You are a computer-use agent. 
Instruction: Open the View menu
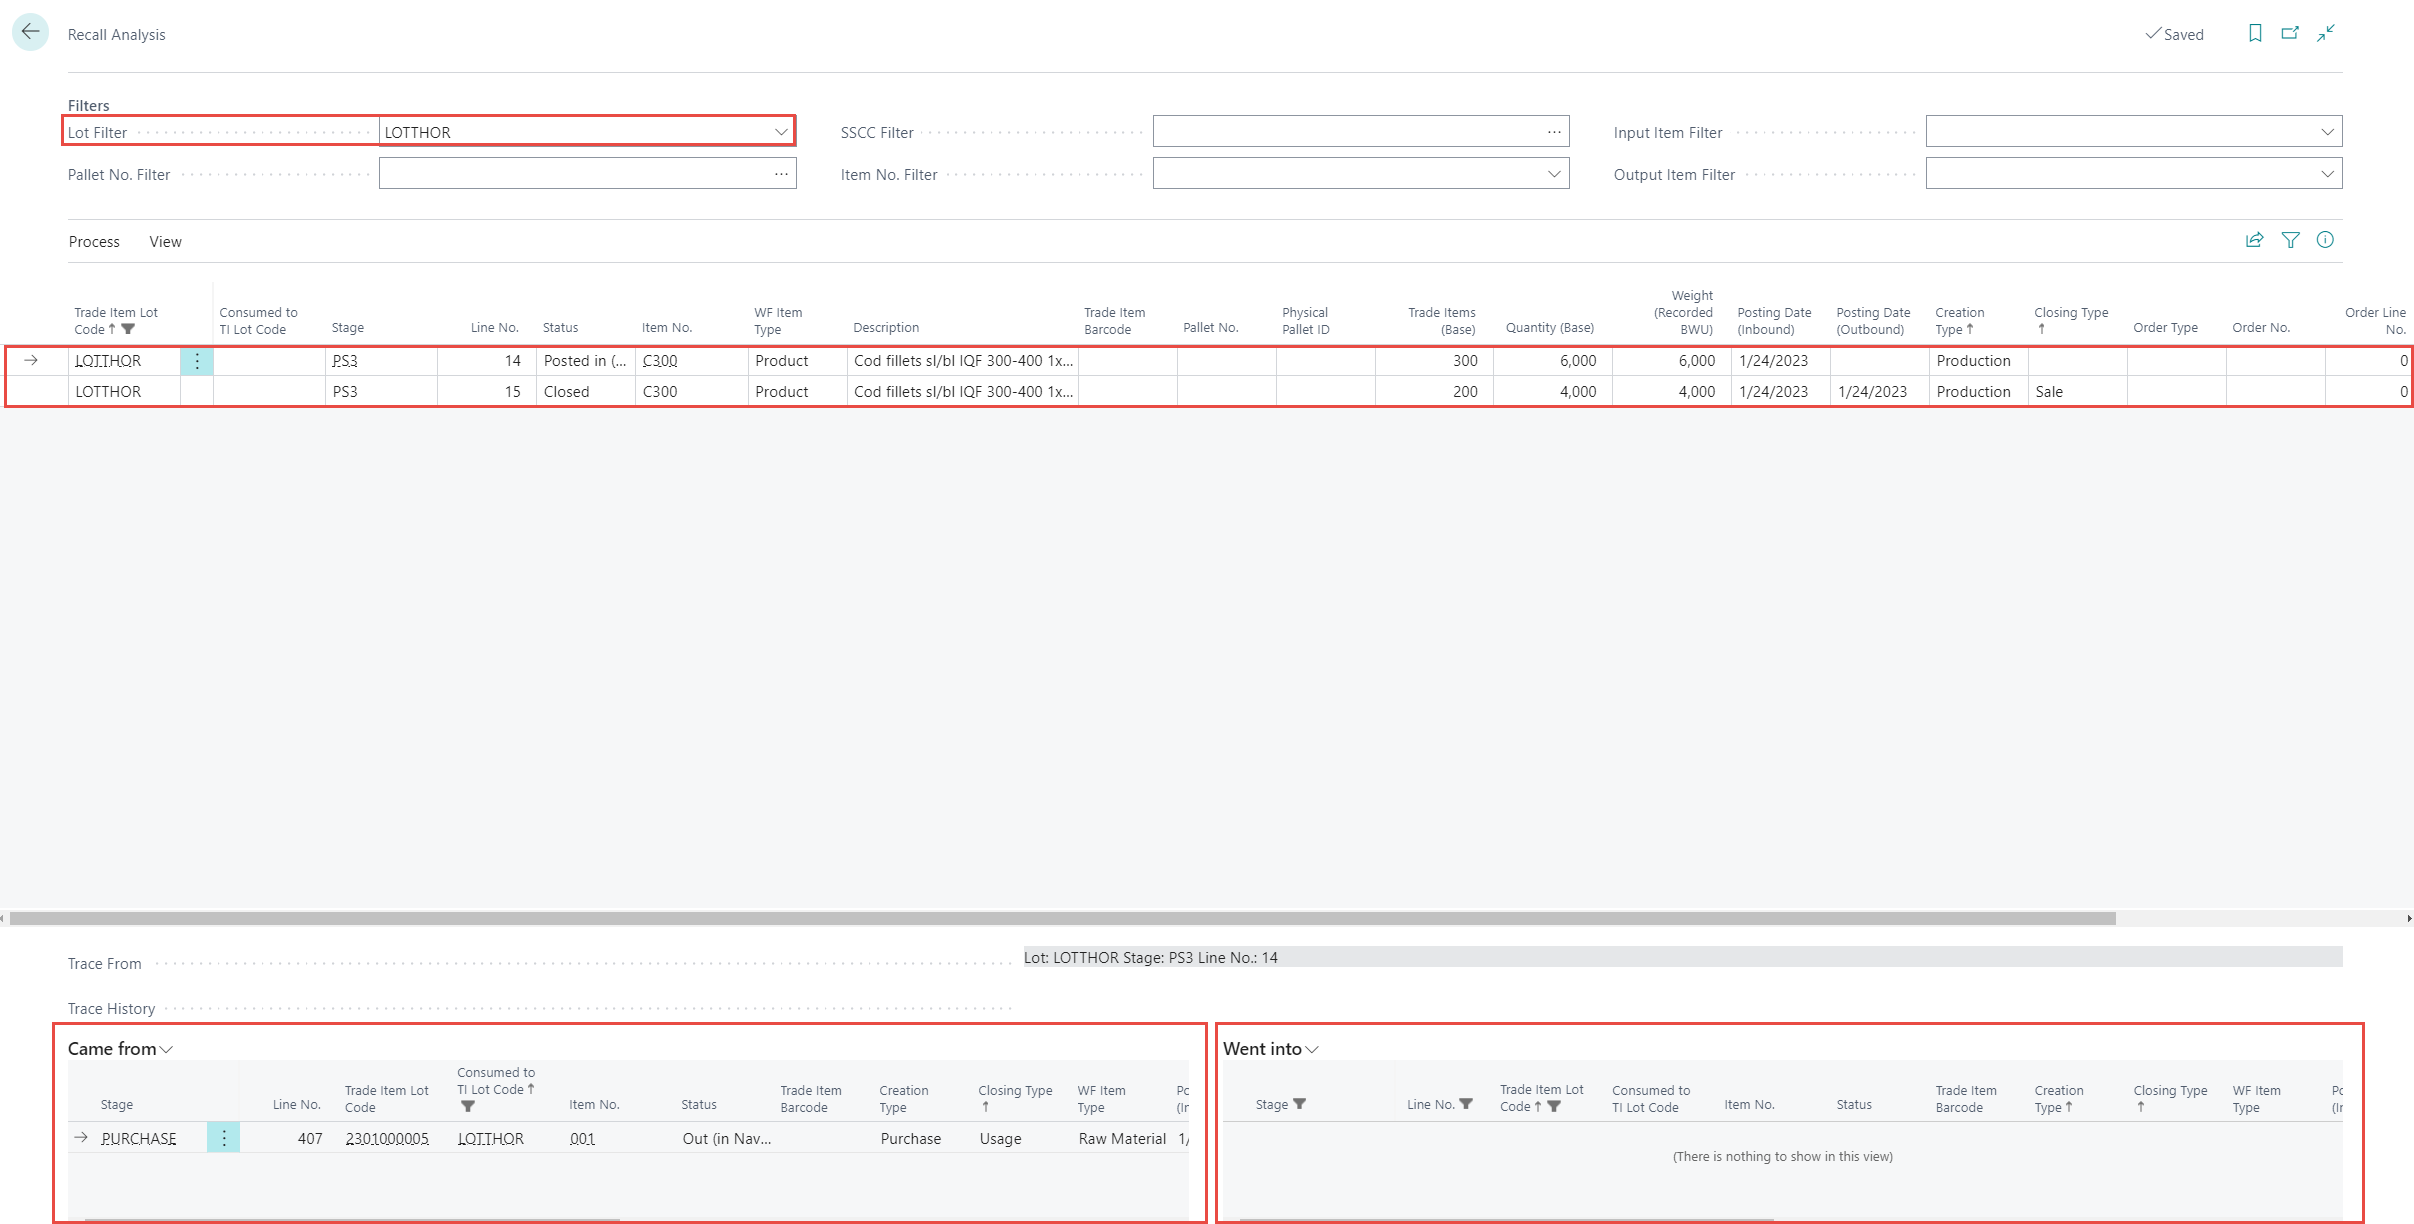[x=165, y=242]
